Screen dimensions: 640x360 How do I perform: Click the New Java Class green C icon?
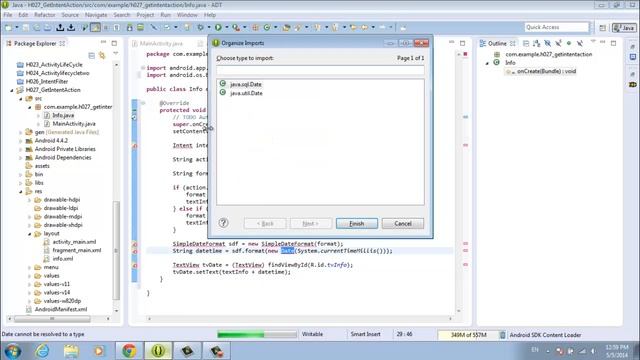pyautogui.click(x=267, y=27)
